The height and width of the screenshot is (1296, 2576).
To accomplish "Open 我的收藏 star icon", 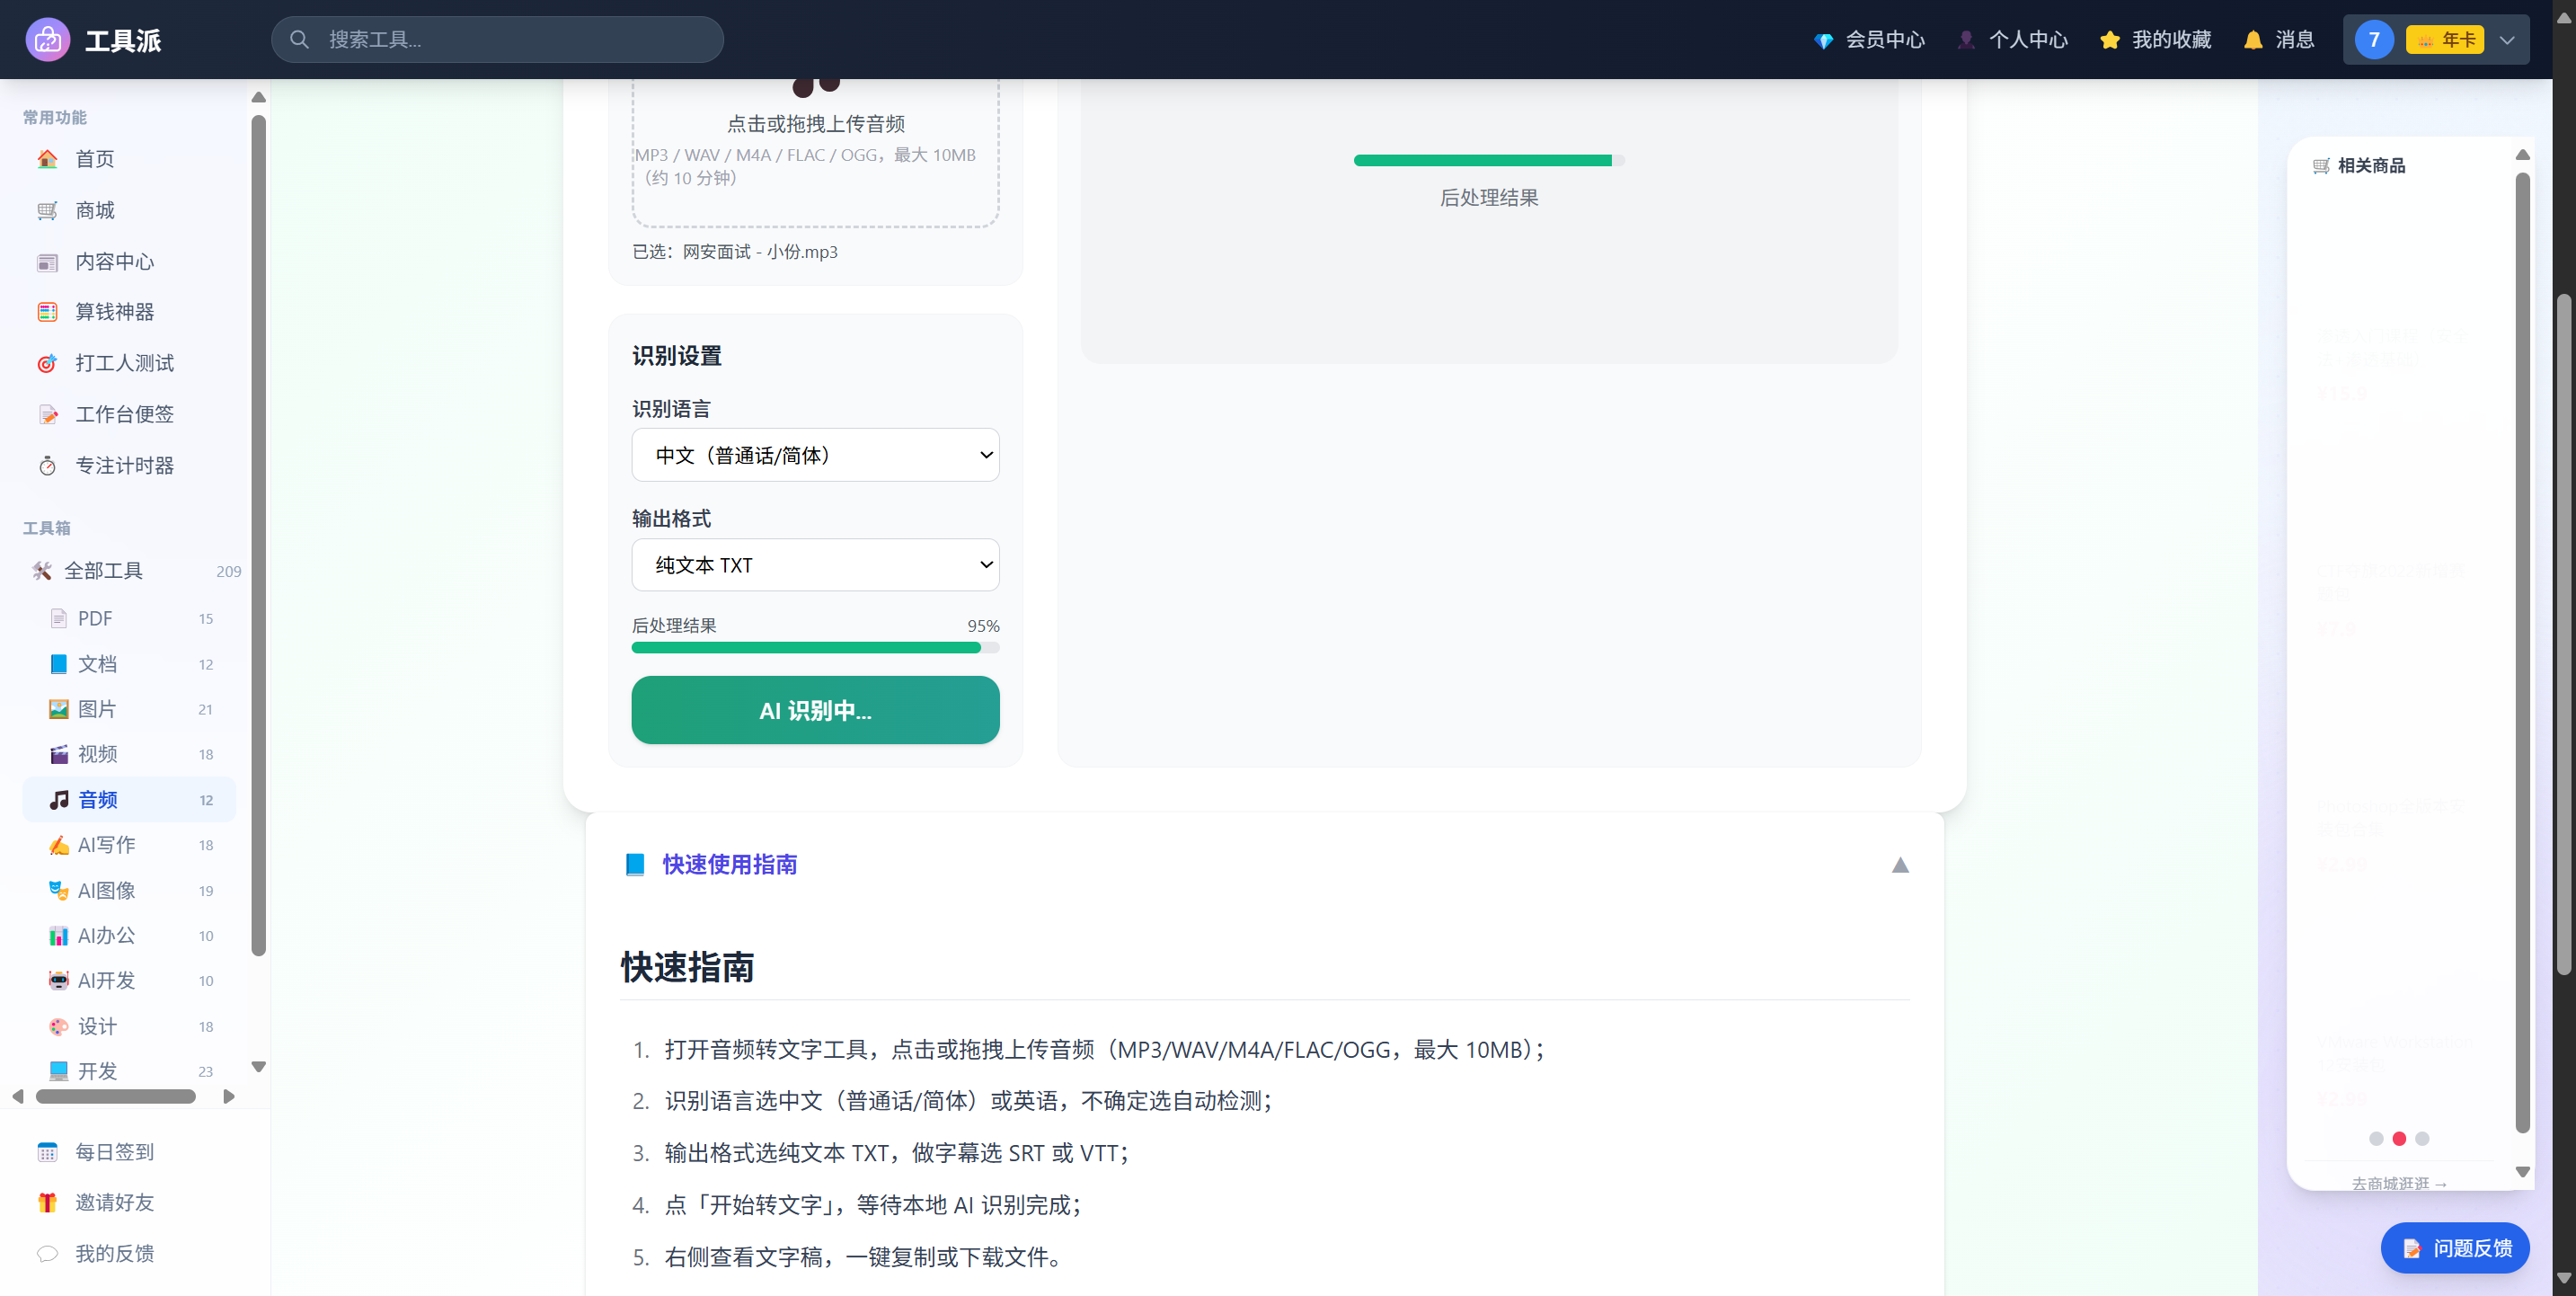I will coord(2110,40).
